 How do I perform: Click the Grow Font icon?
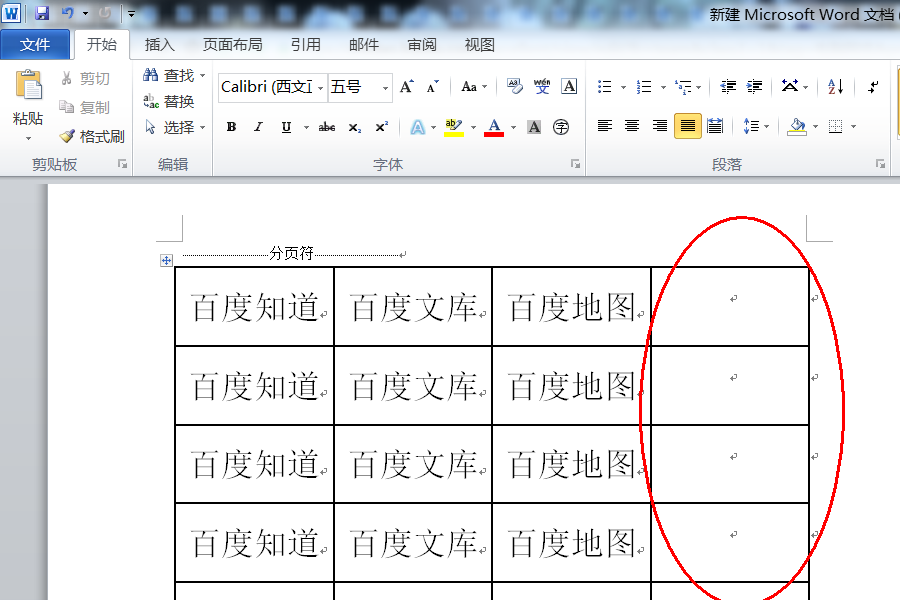pos(407,87)
